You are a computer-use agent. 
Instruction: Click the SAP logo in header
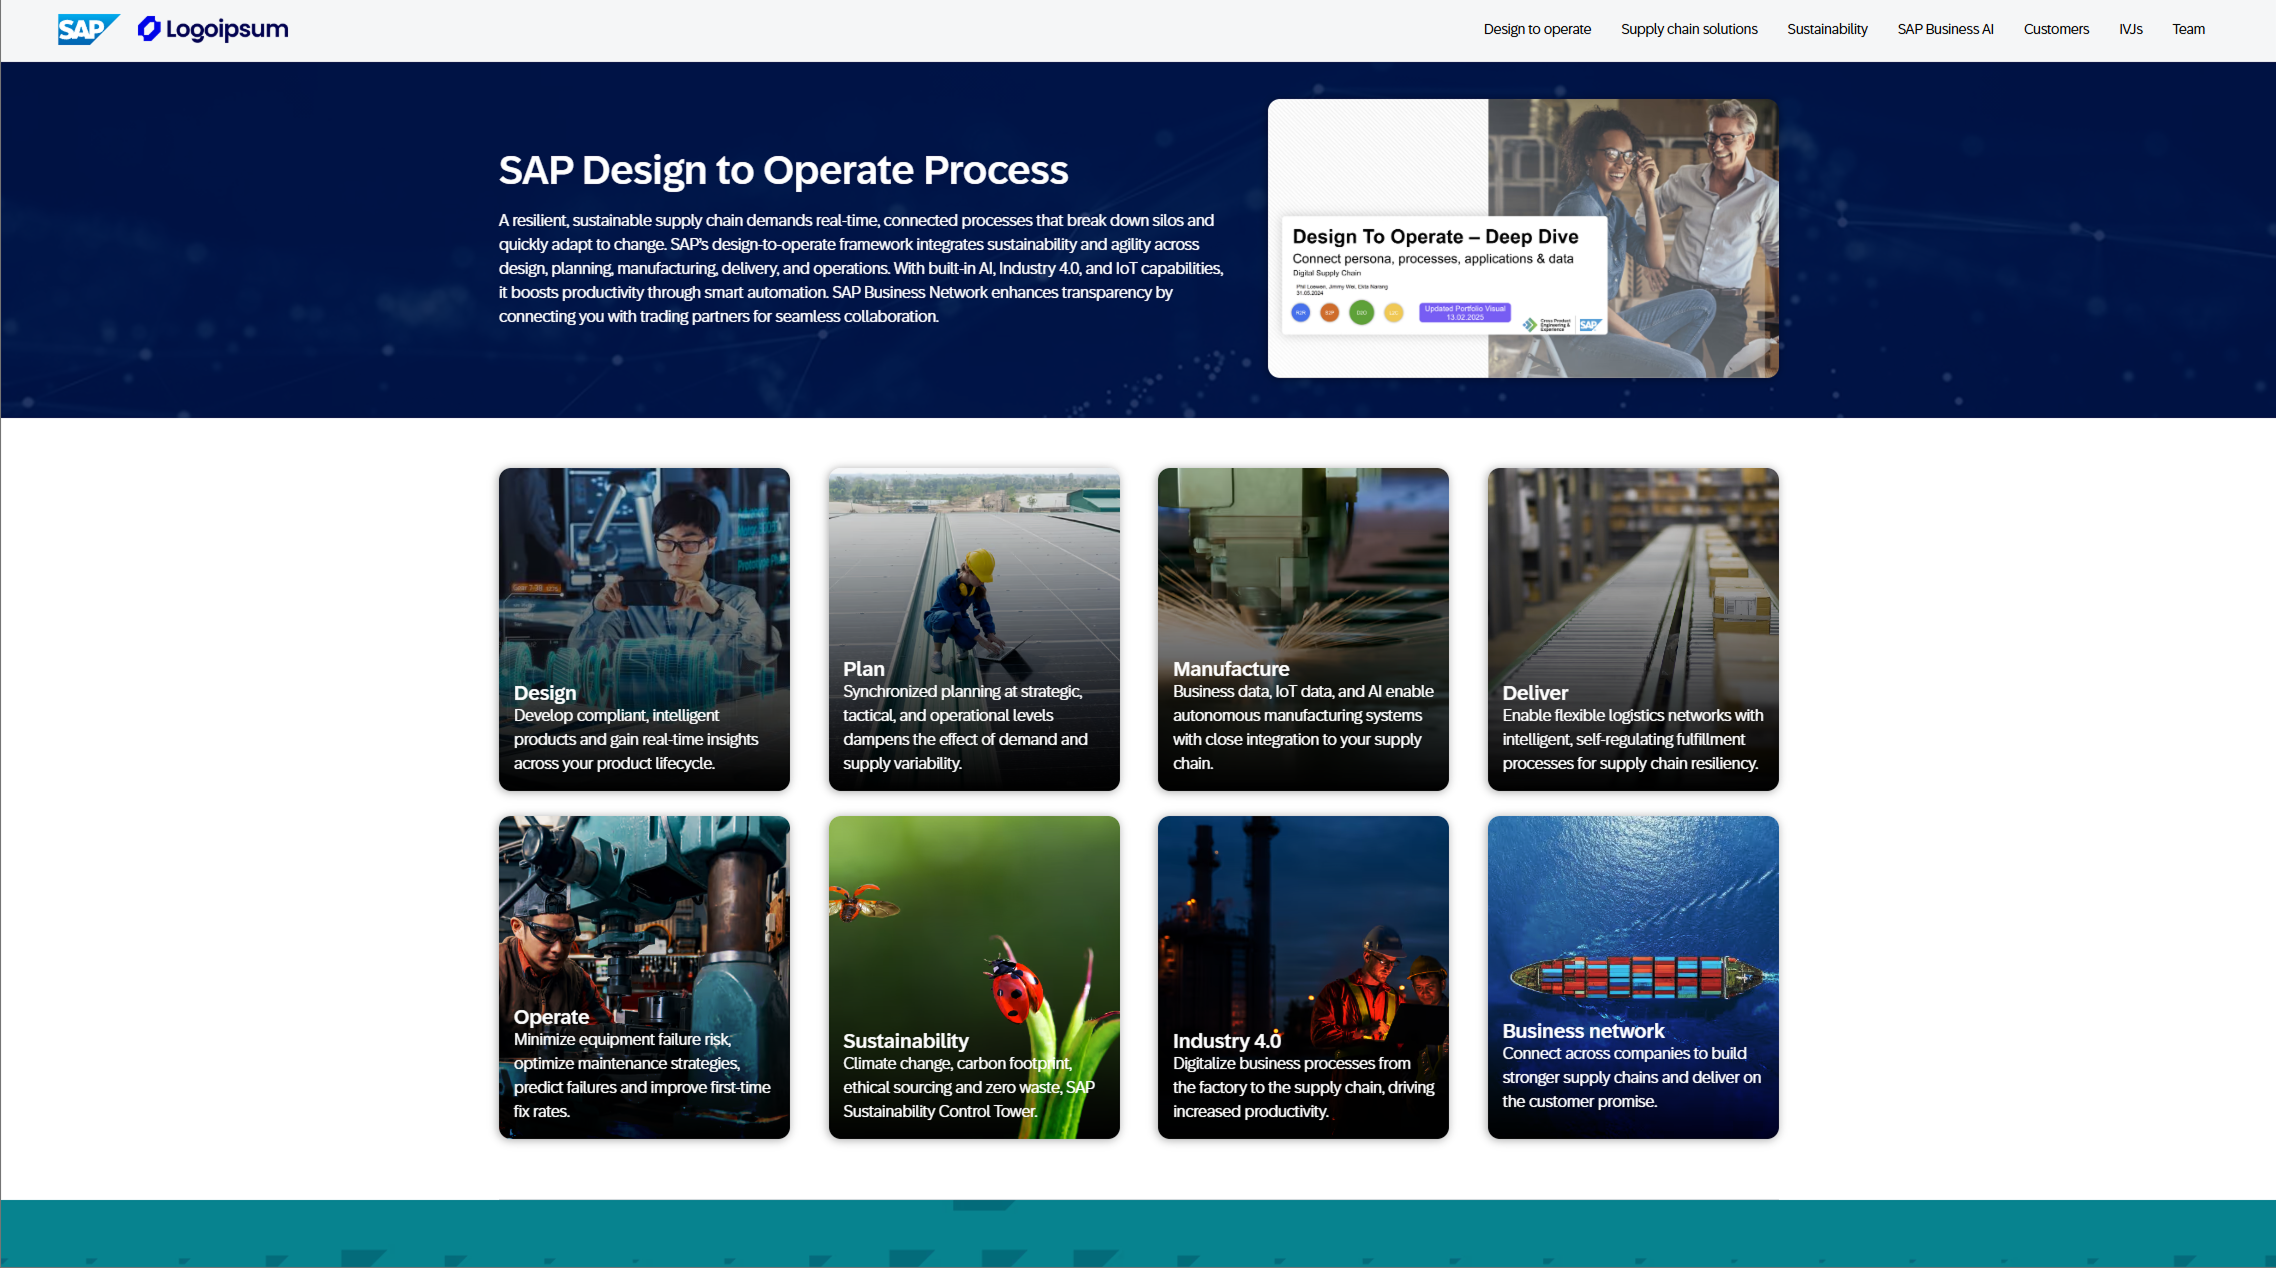pos(86,29)
